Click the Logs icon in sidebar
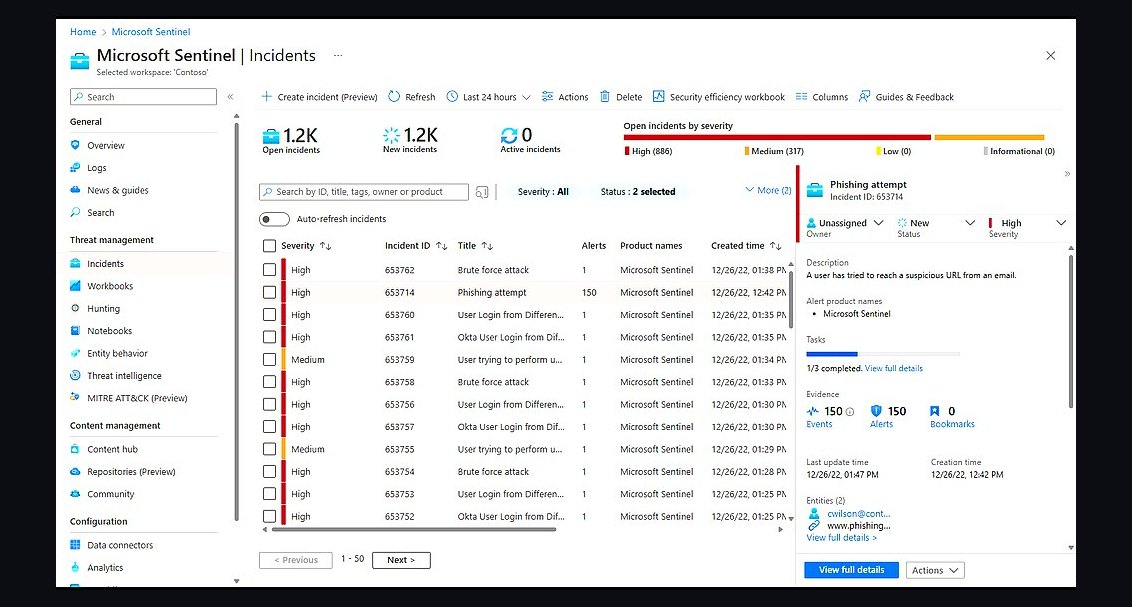Screen dimensions: 1132x607 point(75,167)
